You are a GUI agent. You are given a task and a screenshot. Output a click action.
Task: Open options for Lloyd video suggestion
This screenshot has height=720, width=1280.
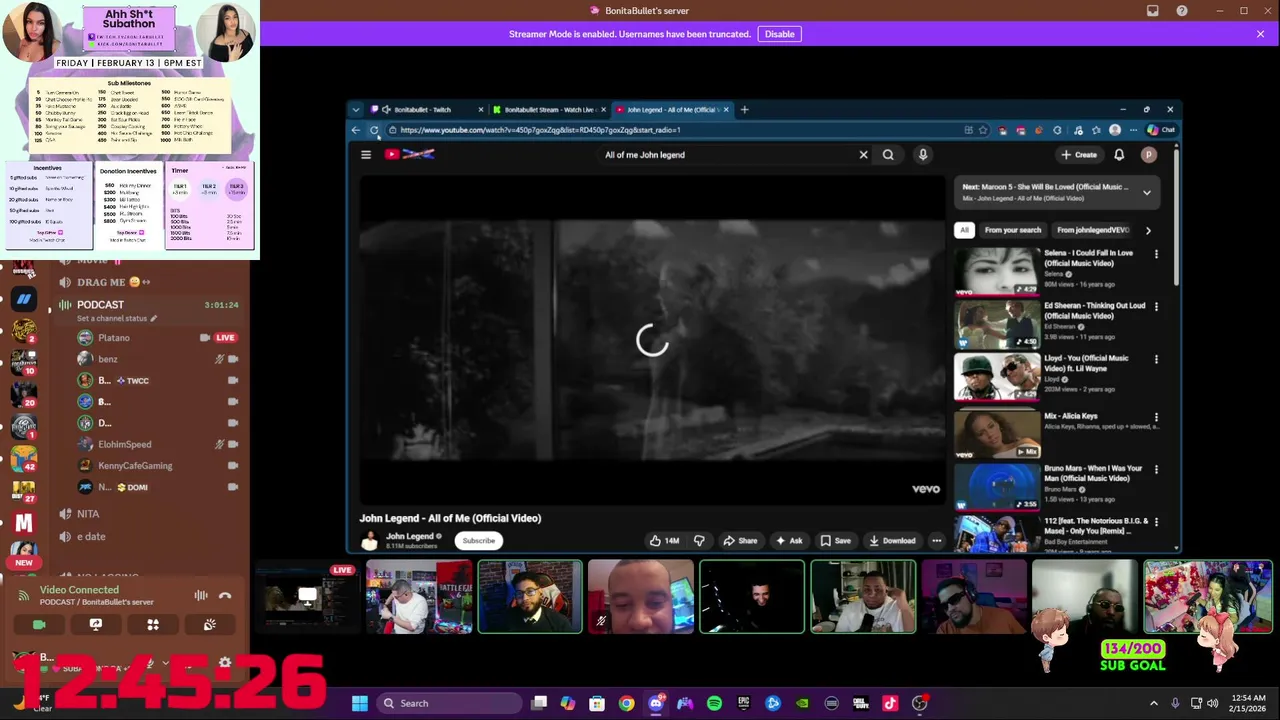coord(1157,358)
